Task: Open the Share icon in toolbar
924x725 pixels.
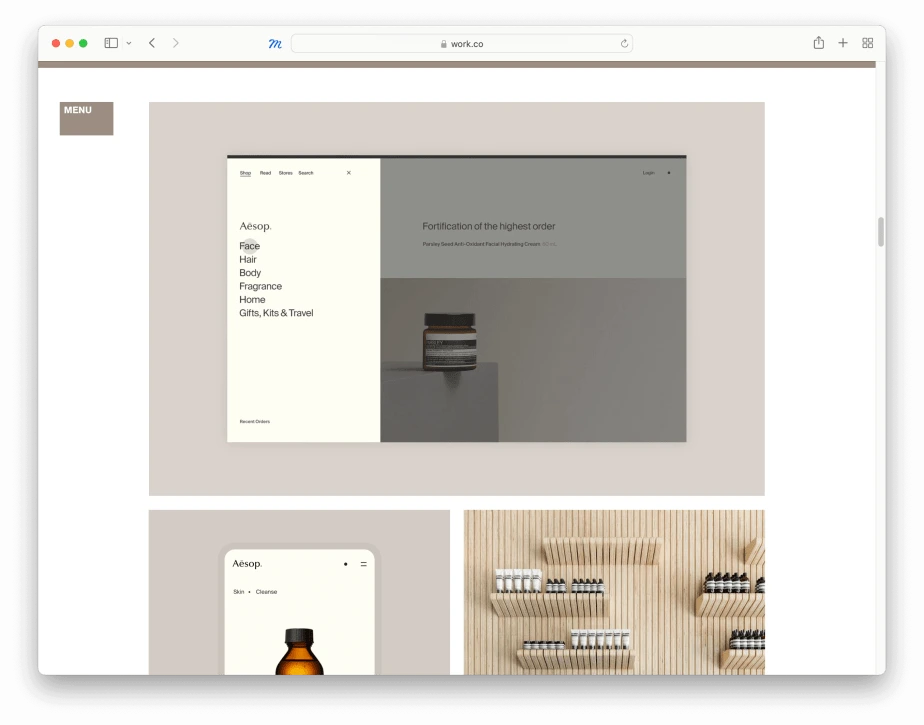Action: [819, 42]
